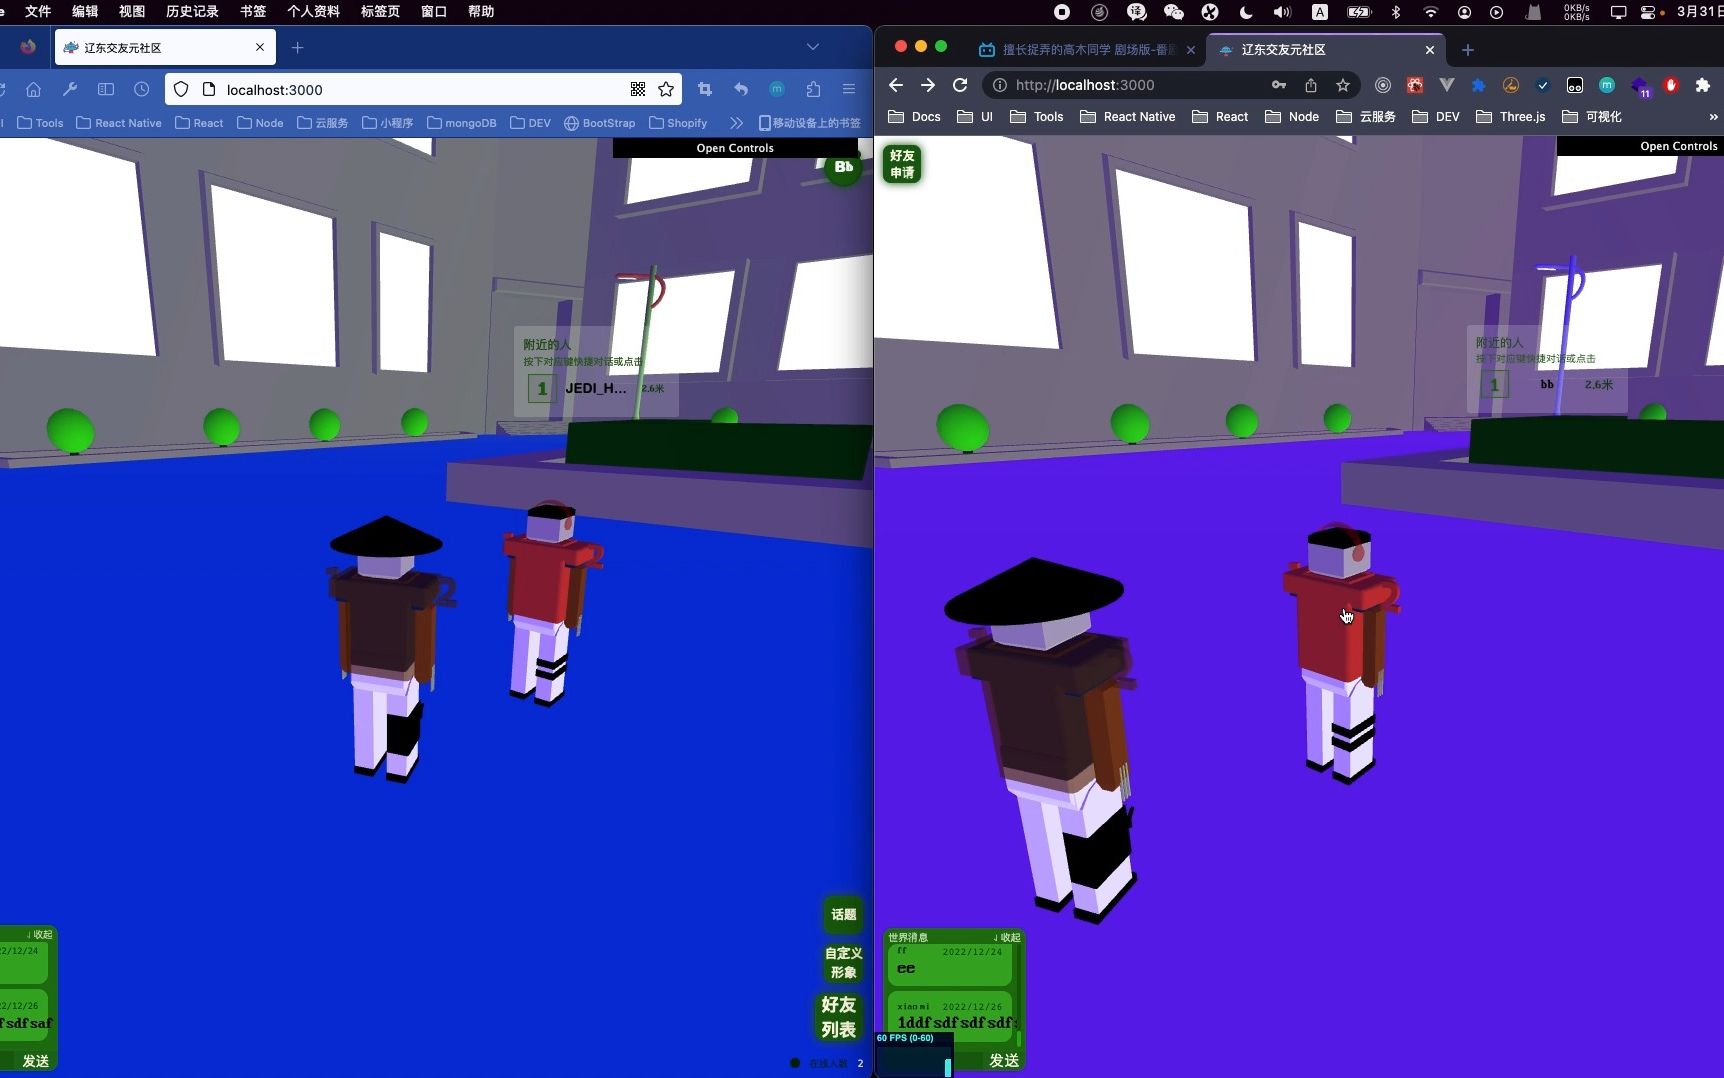
Task: Collapse chat panel with 收起 in left window
Action: pyautogui.click(x=40, y=935)
